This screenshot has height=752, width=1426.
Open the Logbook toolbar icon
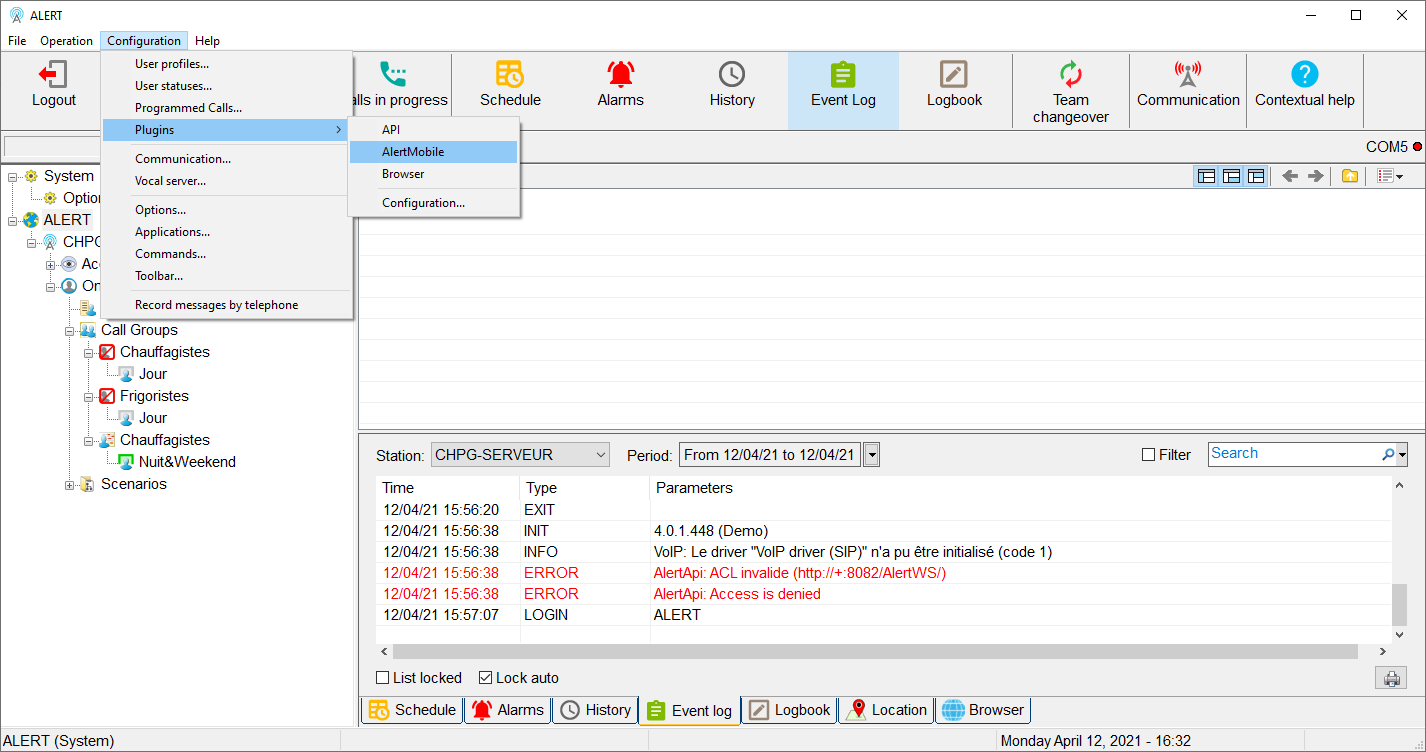click(954, 75)
